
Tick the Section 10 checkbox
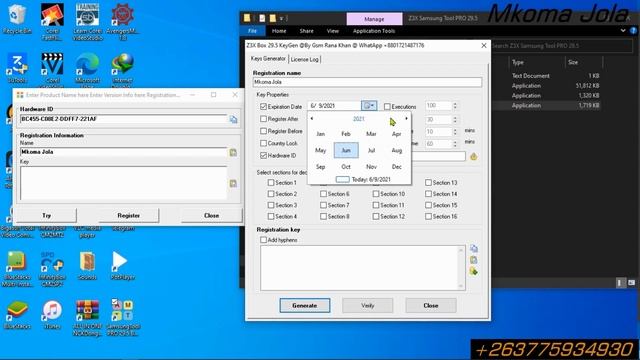click(x=376, y=194)
